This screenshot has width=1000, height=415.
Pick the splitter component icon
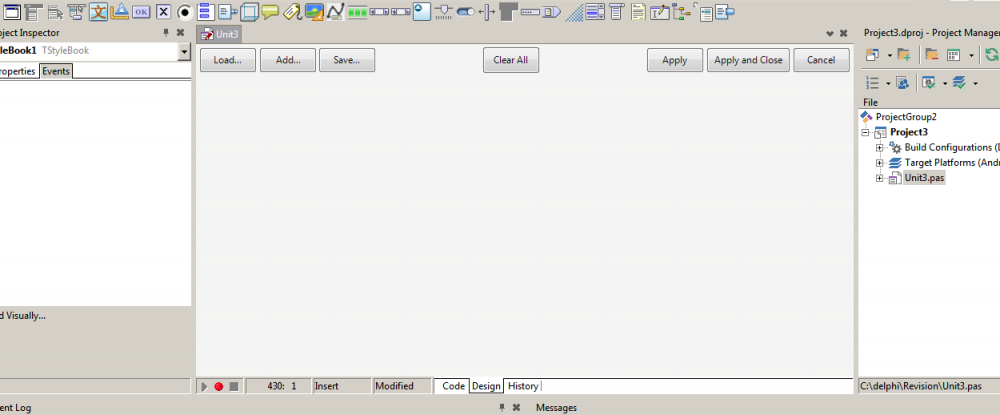pyautogui.click(x=487, y=12)
